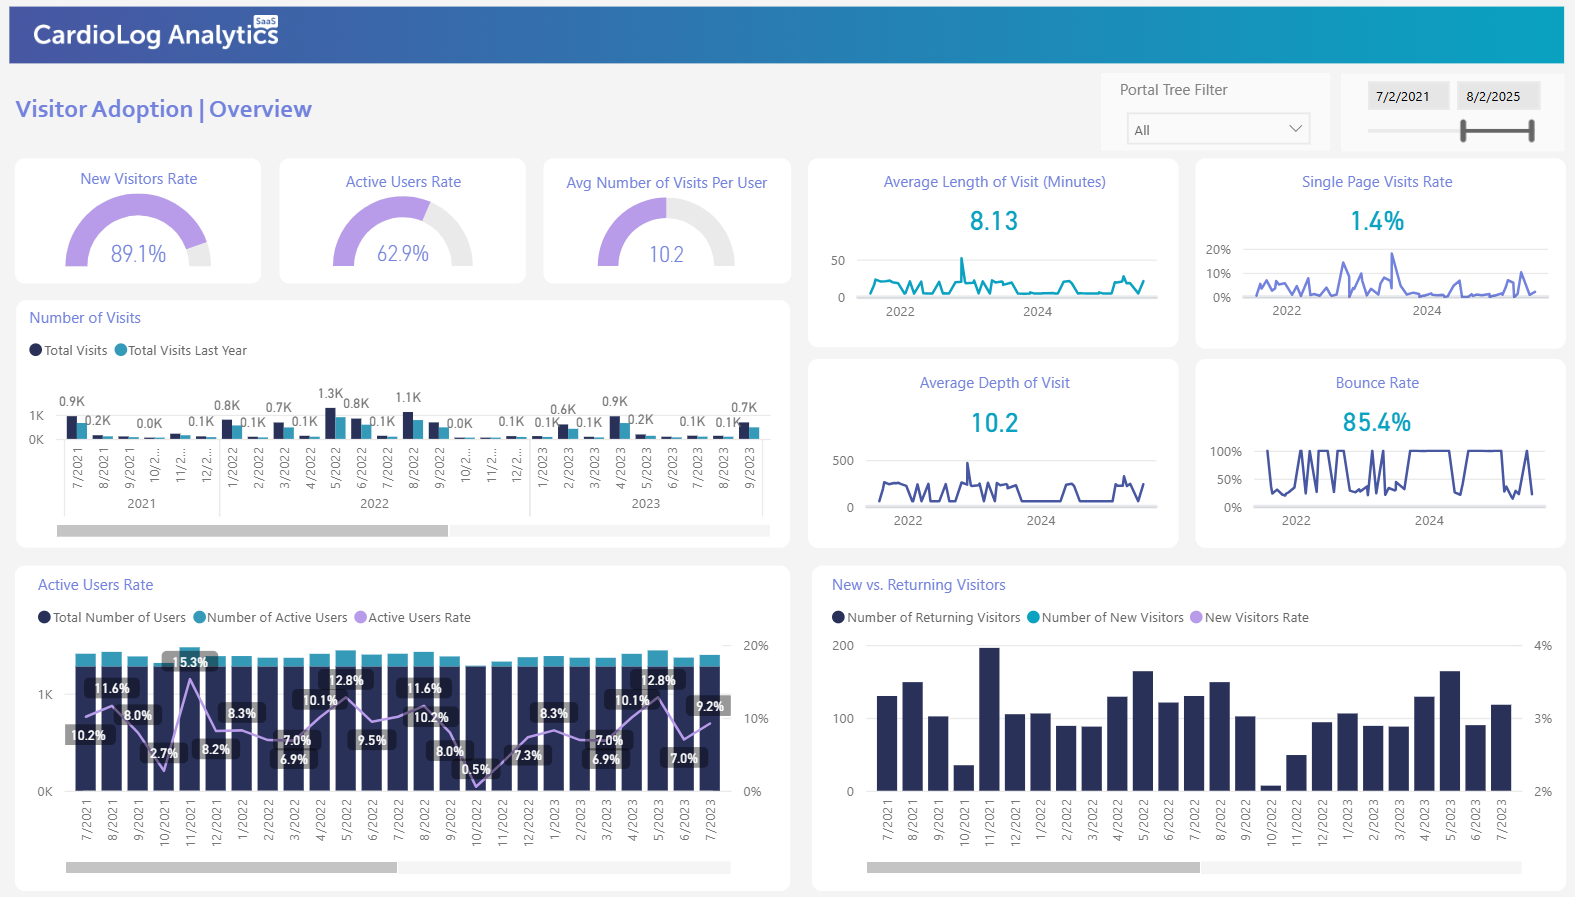Click the Total Visits legend dot
The width and height of the screenshot is (1575, 897).
[36, 350]
